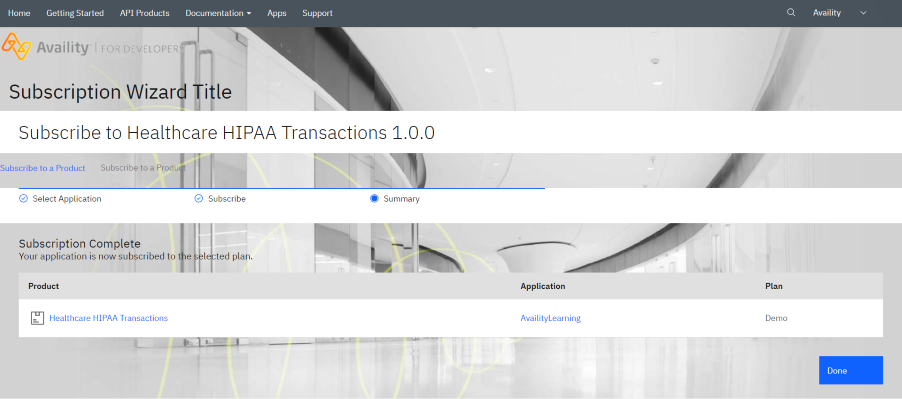The width and height of the screenshot is (902, 399).
Task: Open Healthcare HIPAA Transactions product link
Action: (109, 318)
